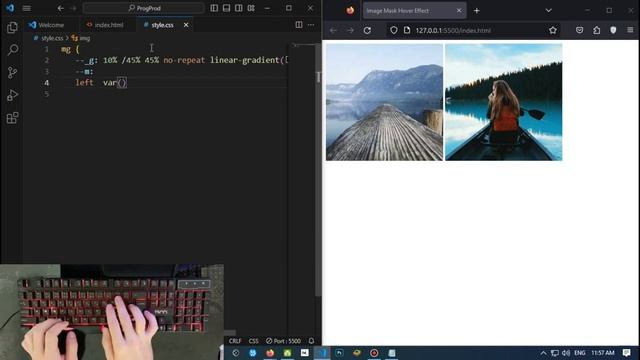Click the Firefox toolbar shield extension icon

coord(613,30)
